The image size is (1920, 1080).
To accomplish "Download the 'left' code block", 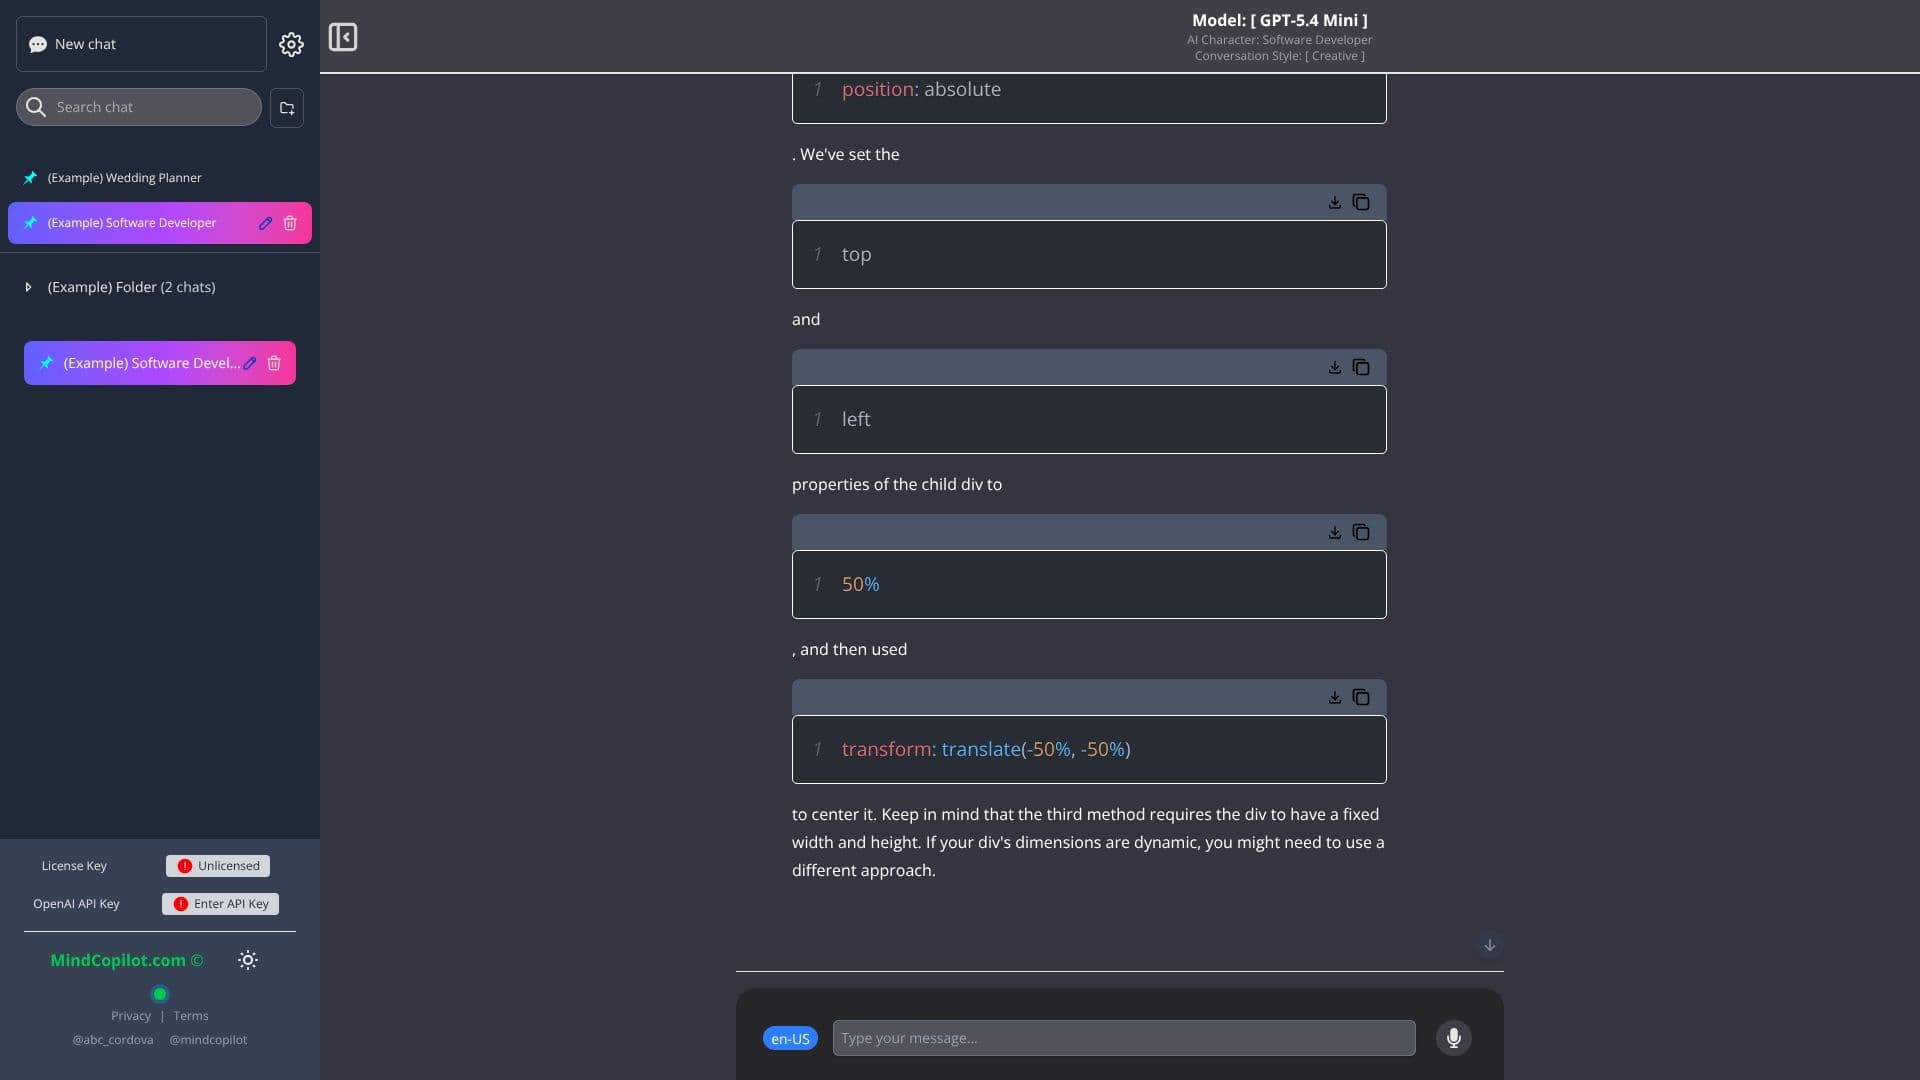I will (x=1334, y=367).
